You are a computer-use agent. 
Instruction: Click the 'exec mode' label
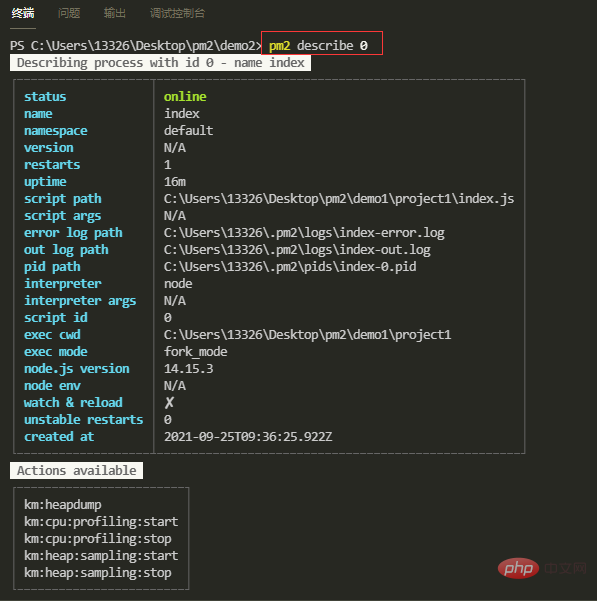click(x=56, y=351)
